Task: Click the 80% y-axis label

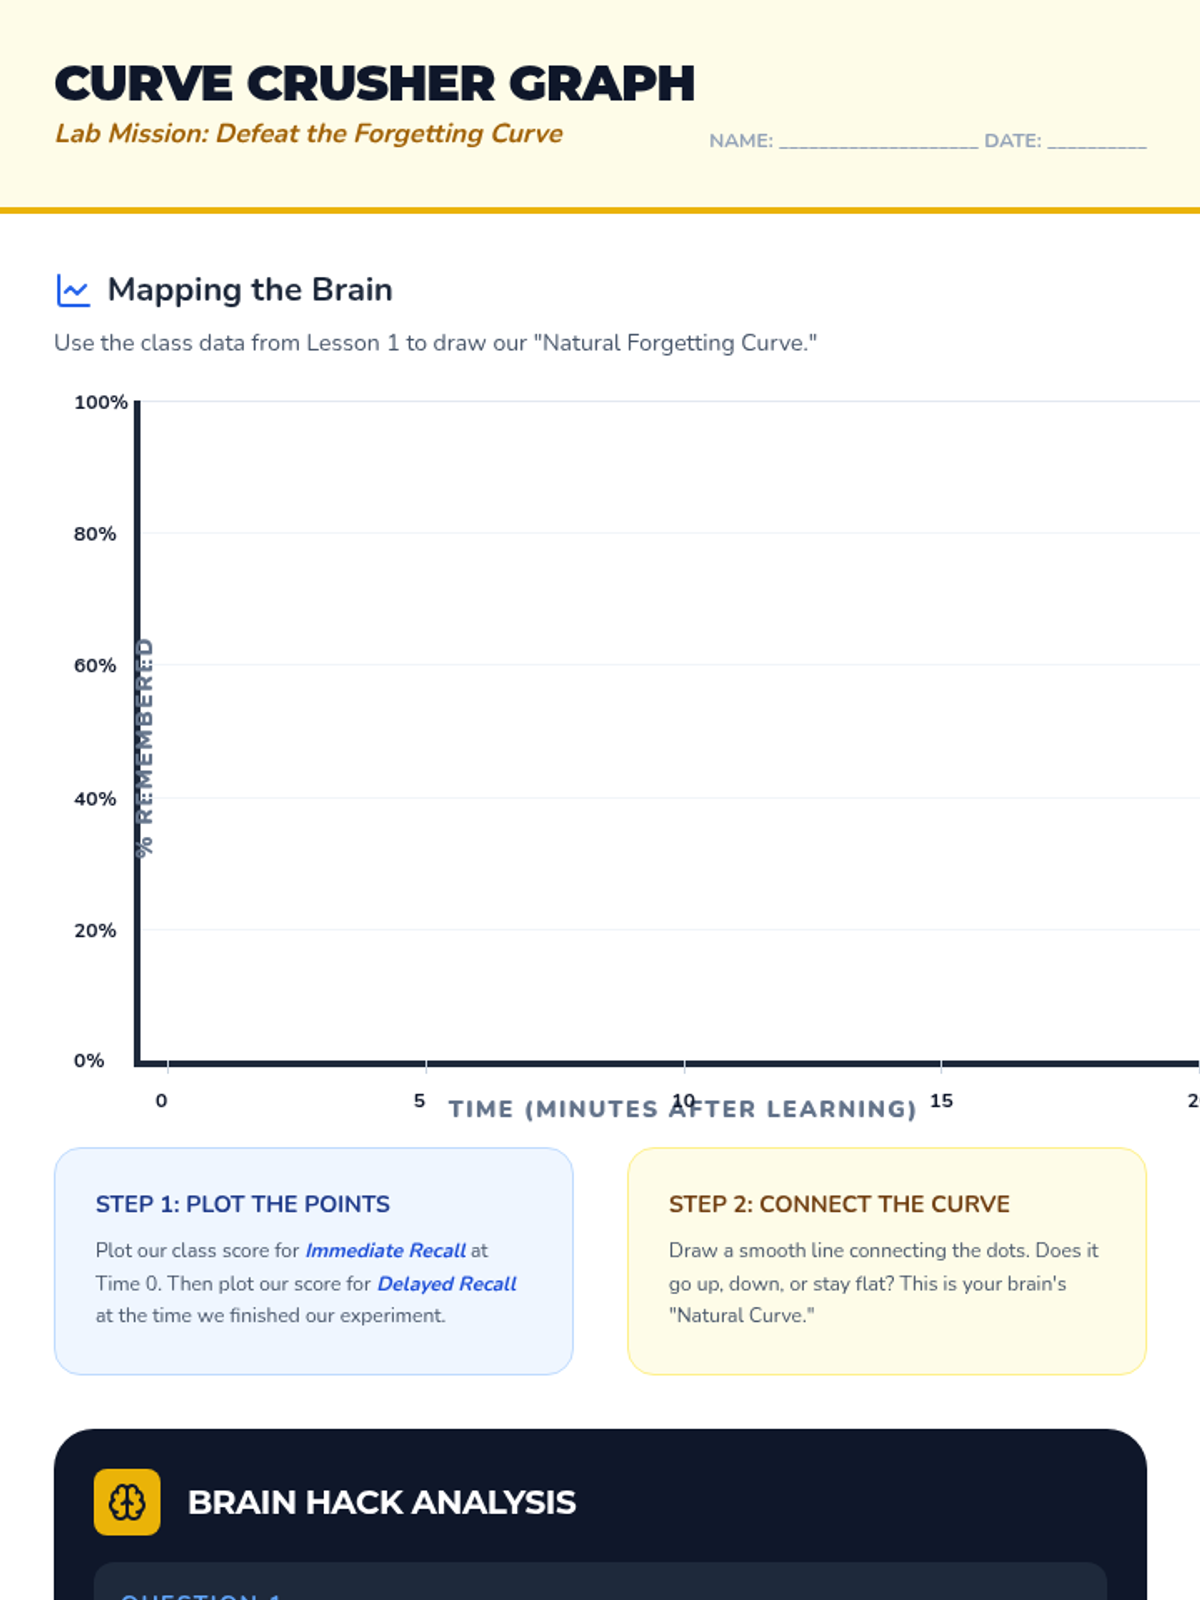Action: [95, 534]
